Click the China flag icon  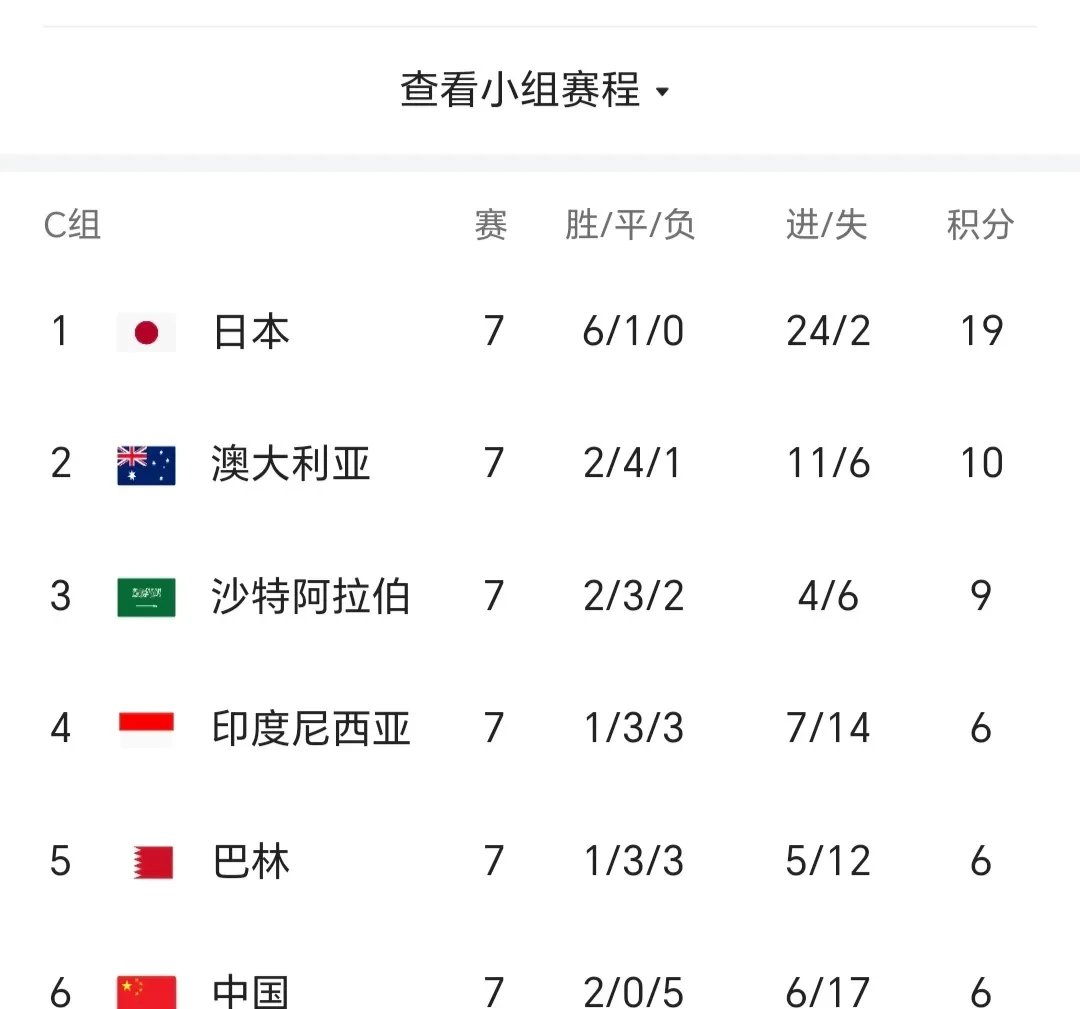[x=146, y=990]
